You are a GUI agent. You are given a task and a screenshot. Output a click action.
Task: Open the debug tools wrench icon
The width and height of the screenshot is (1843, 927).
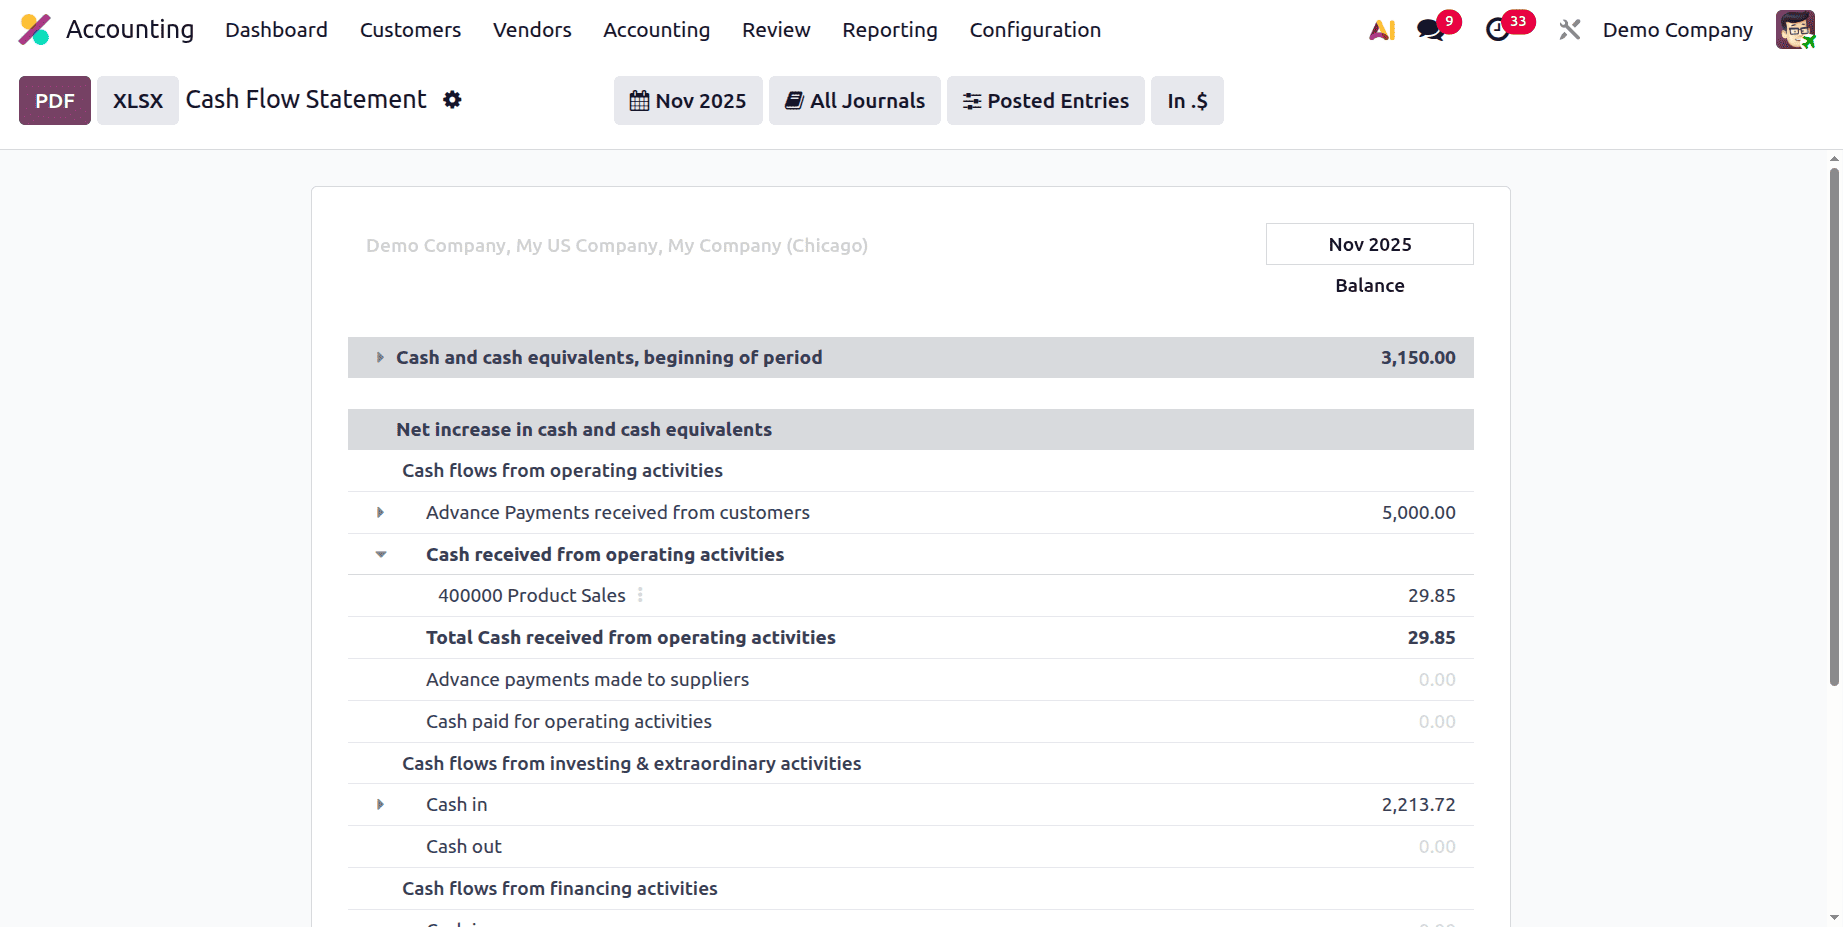tap(1569, 30)
